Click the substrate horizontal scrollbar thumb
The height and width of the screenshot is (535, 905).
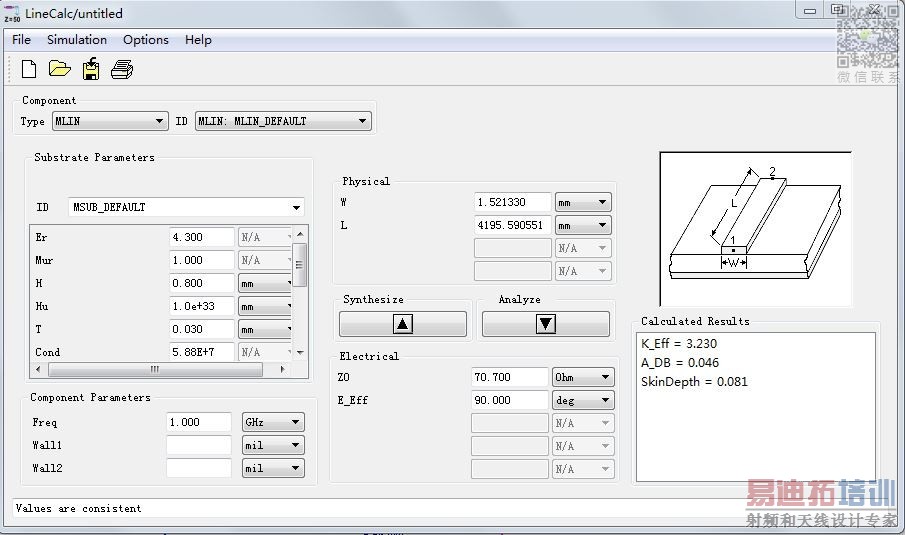pos(155,369)
